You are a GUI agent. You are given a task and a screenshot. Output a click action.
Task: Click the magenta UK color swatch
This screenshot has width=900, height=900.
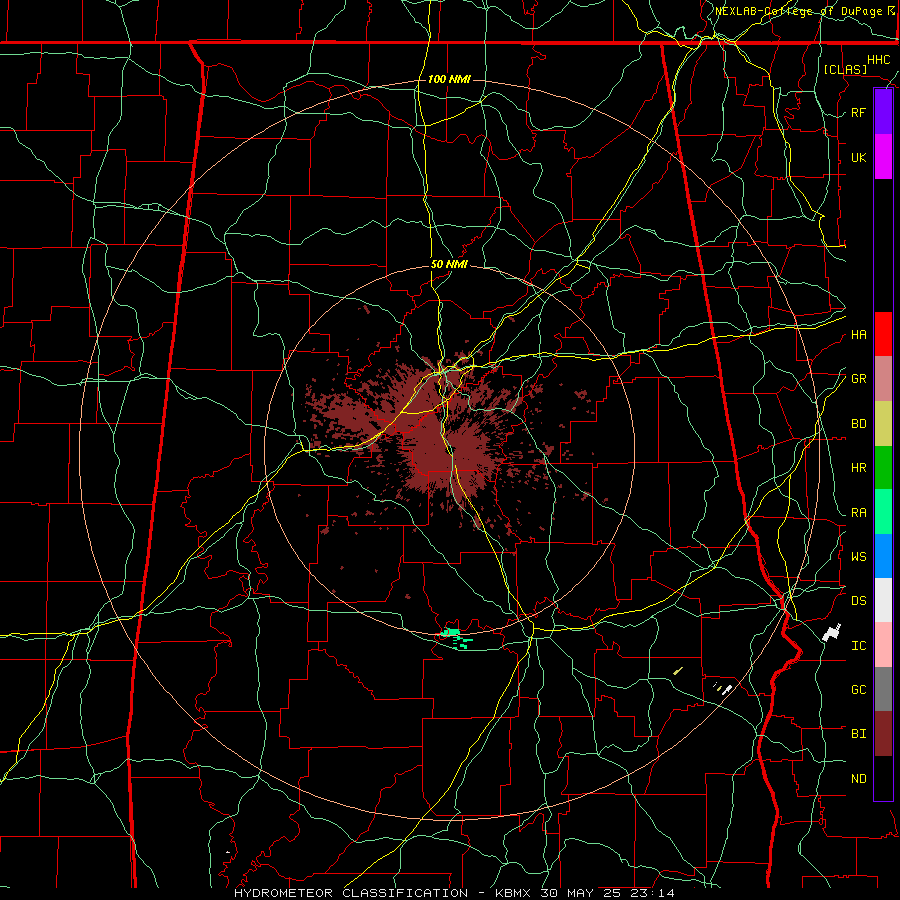883,157
